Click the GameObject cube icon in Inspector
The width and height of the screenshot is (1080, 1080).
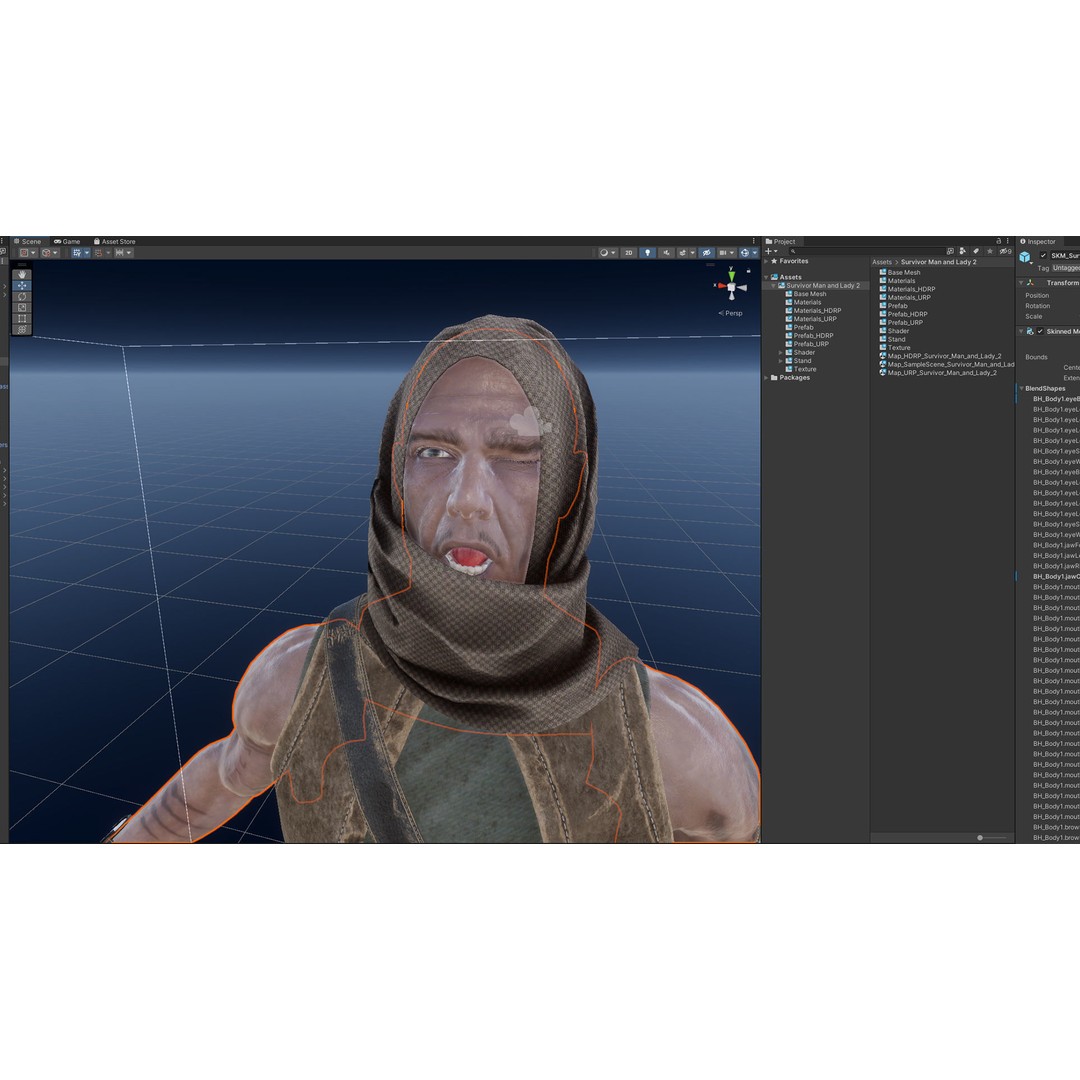pyautogui.click(x=1025, y=257)
